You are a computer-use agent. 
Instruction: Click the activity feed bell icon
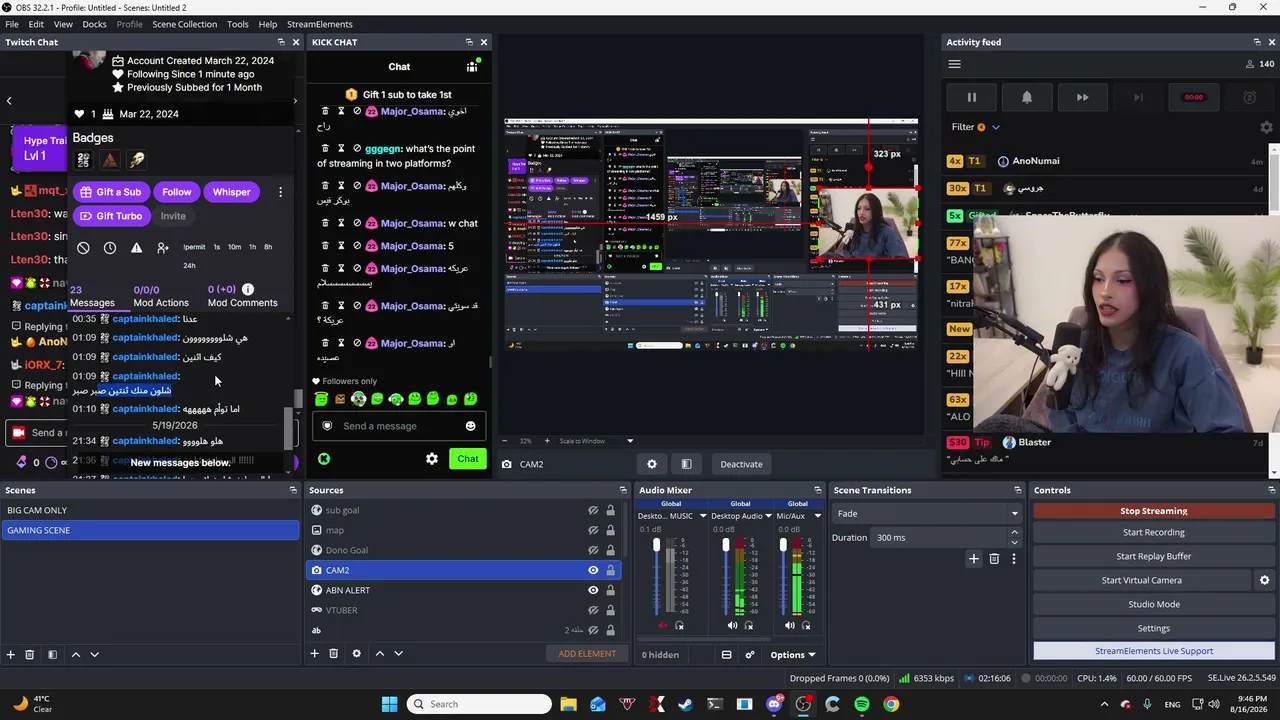[x=1026, y=97]
